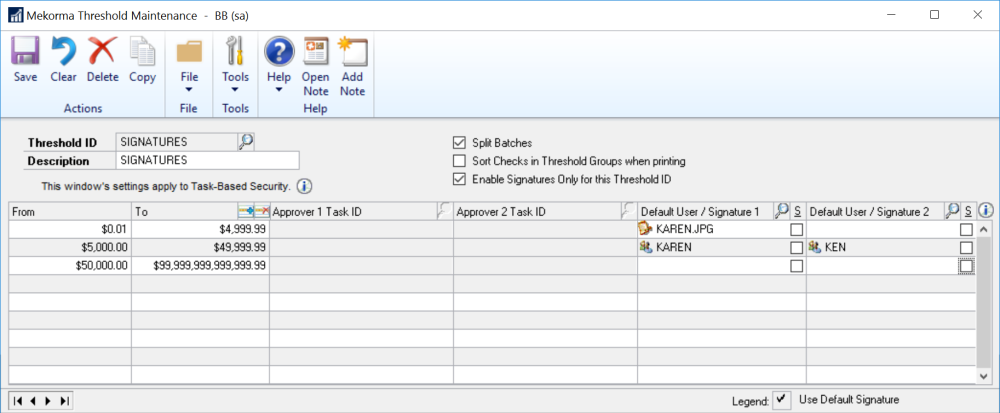The image size is (1000, 413).
Task: Open Approver 2 Task ID lookup
Action: tap(629, 211)
